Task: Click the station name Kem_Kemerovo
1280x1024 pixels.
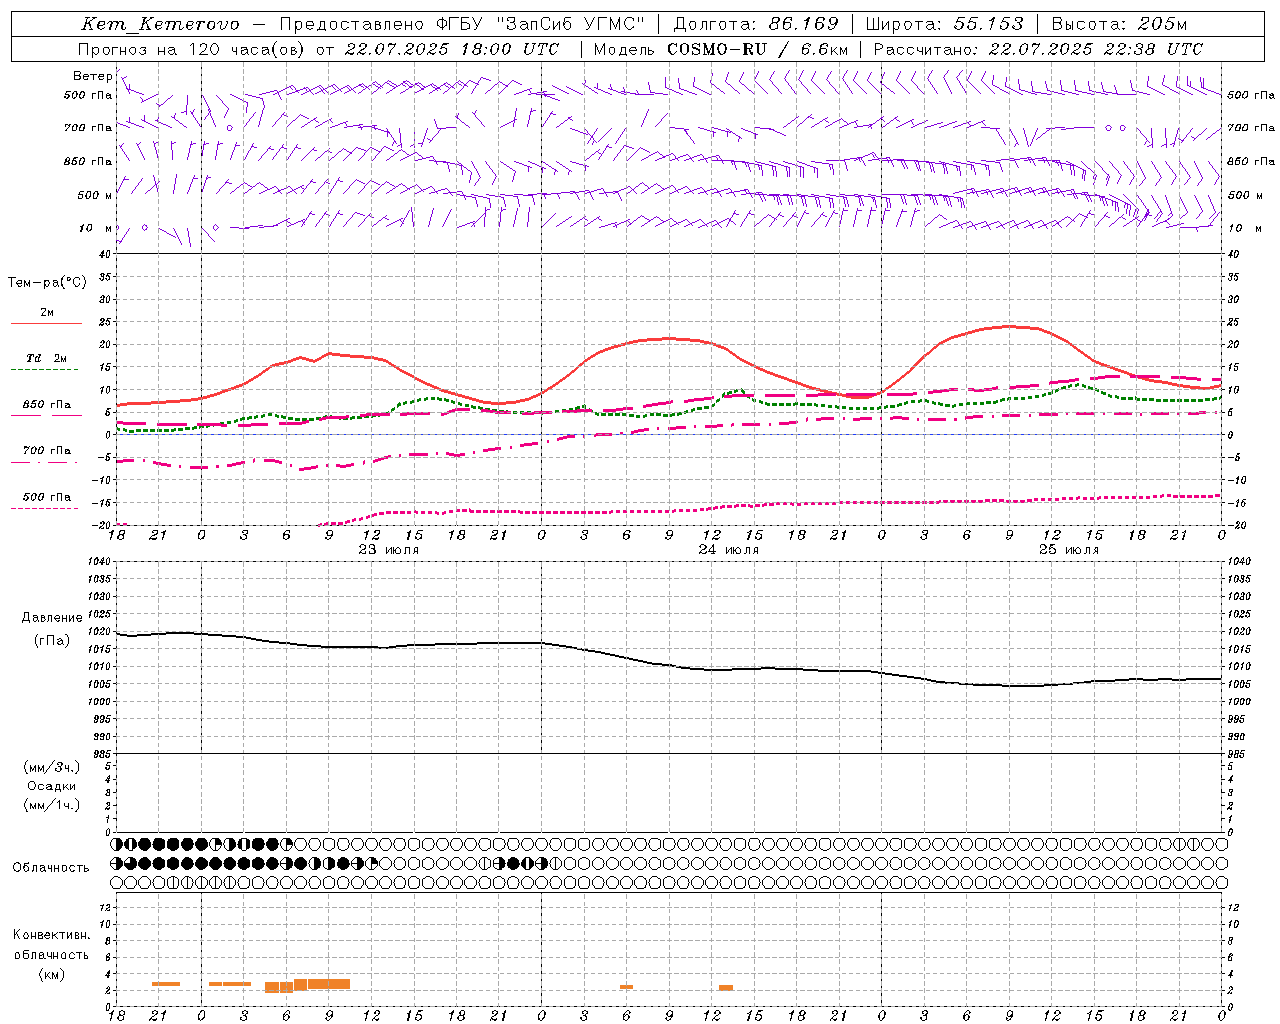Action: 160,24
